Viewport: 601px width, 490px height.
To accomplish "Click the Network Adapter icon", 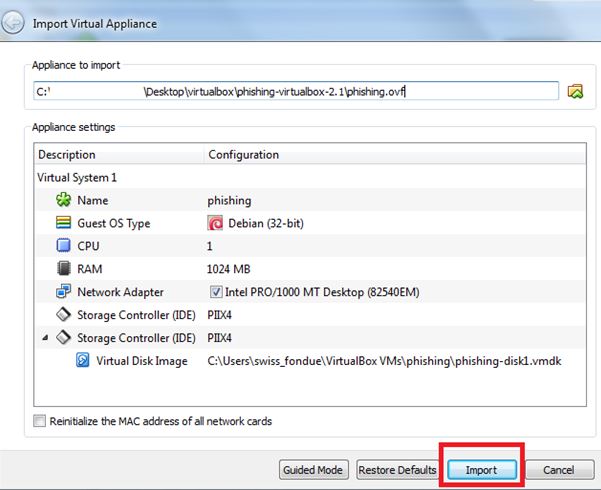I will point(63,291).
